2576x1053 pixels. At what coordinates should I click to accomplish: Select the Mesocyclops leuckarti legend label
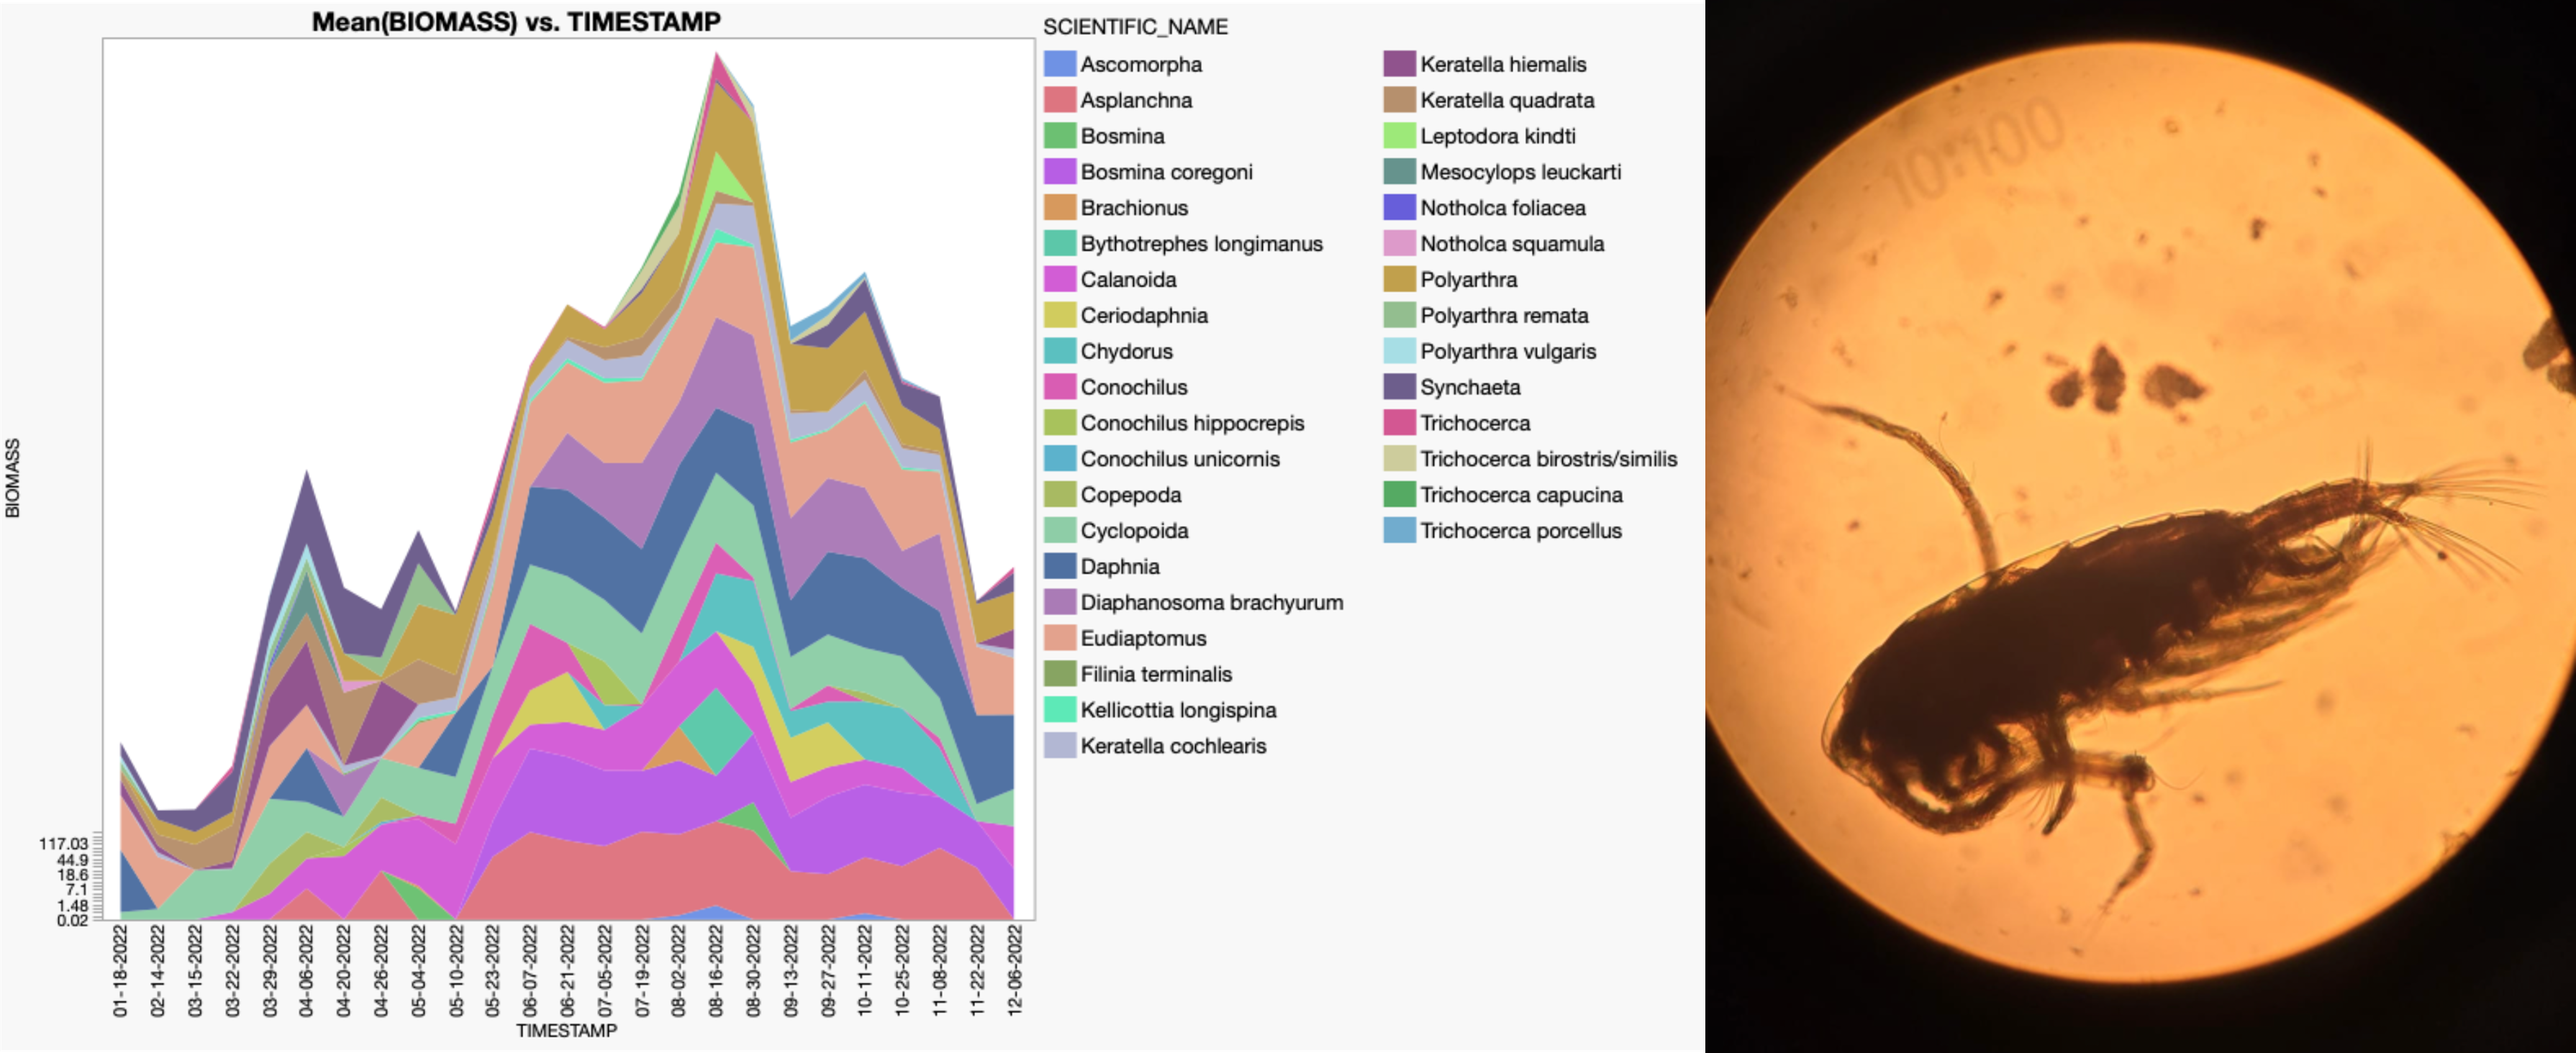pyautogui.click(x=1520, y=172)
